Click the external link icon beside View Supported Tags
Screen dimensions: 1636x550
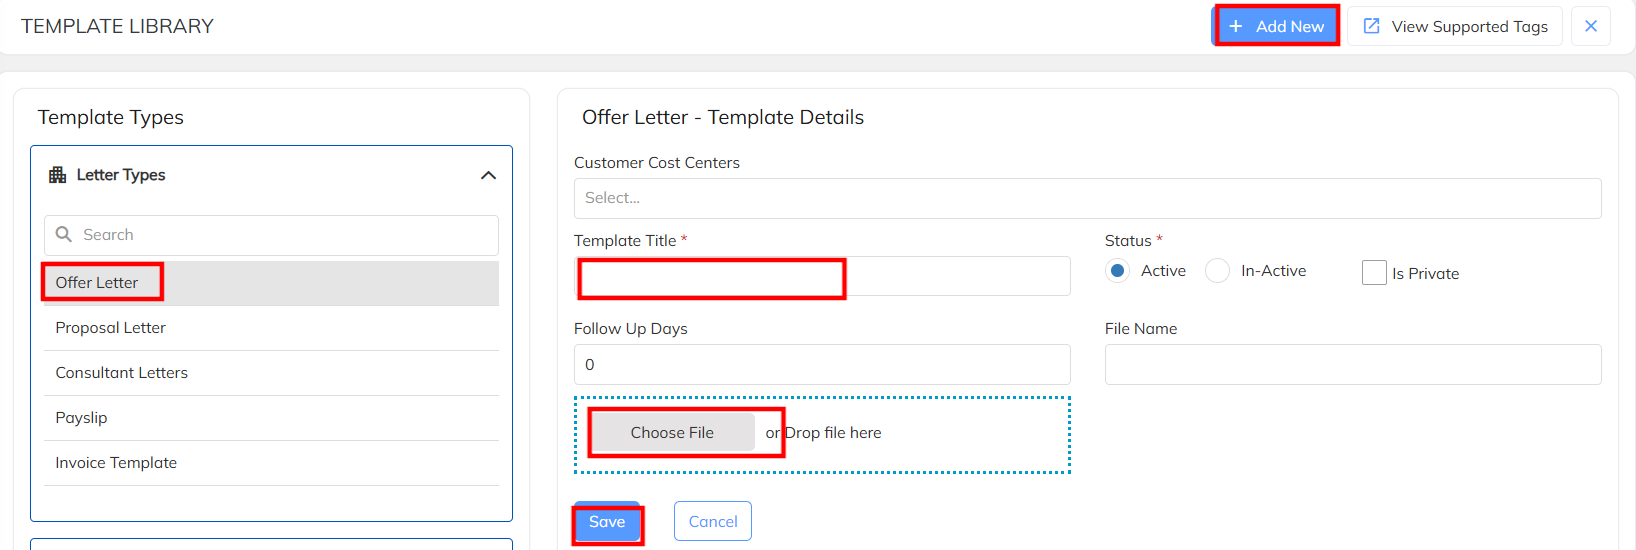1372,26
